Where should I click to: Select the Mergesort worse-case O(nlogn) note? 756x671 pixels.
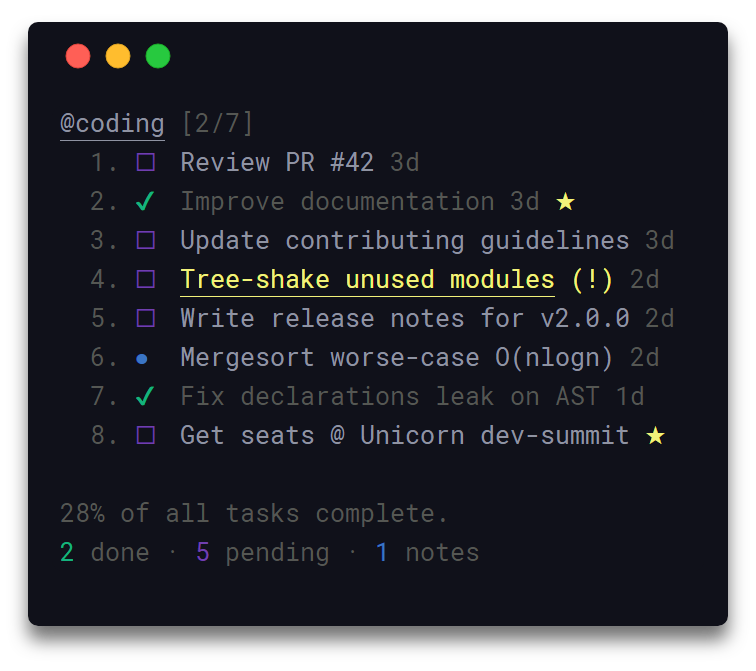pos(396,358)
